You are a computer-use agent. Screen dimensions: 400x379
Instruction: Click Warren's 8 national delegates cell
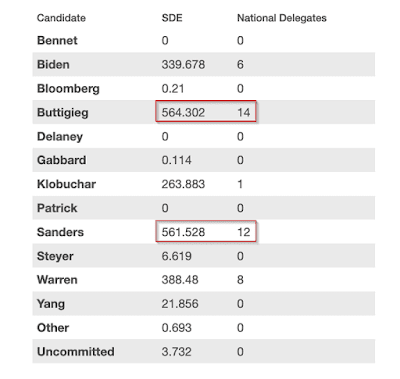pos(240,280)
